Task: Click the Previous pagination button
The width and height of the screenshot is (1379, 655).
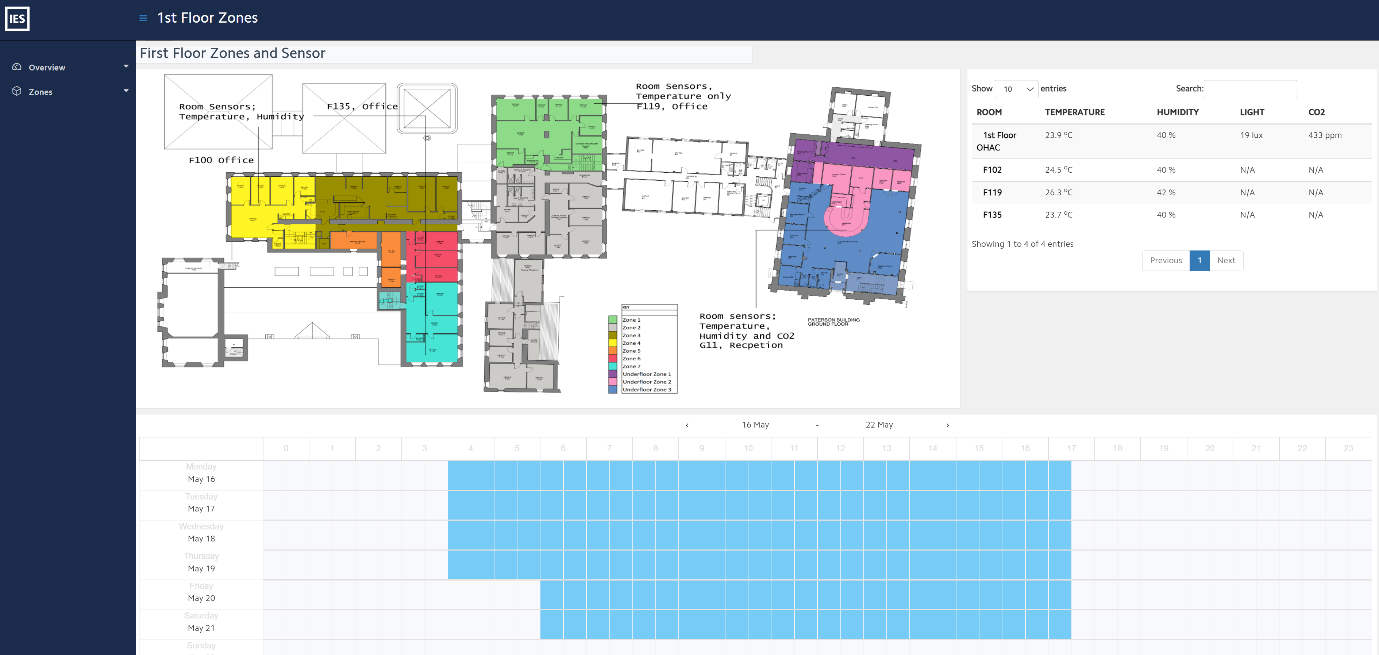Action: tap(1165, 260)
